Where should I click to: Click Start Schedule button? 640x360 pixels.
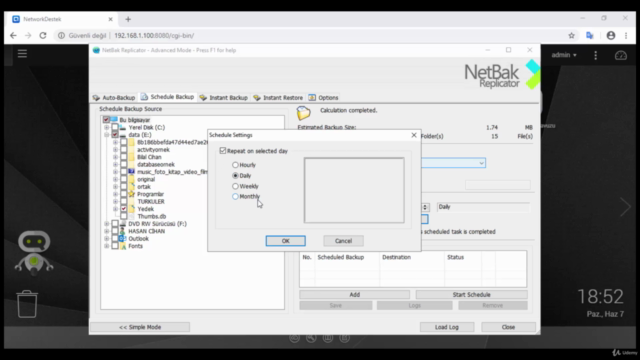point(471,295)
